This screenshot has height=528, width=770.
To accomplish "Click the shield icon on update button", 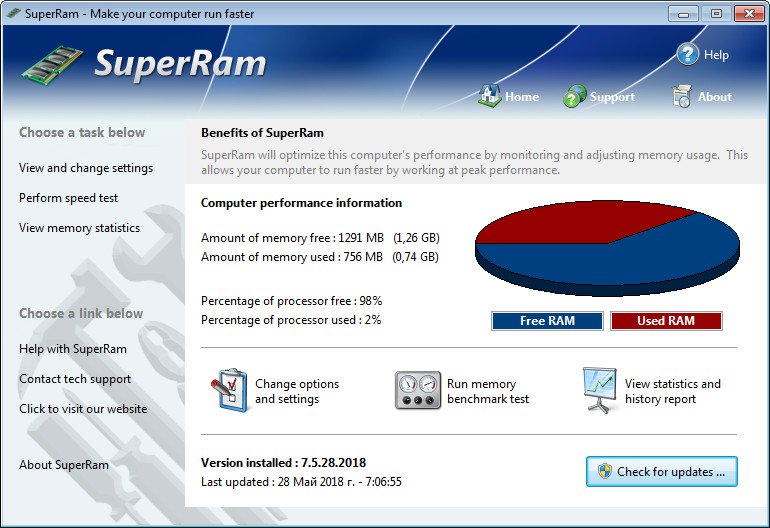I will click(x=605, y=472).
